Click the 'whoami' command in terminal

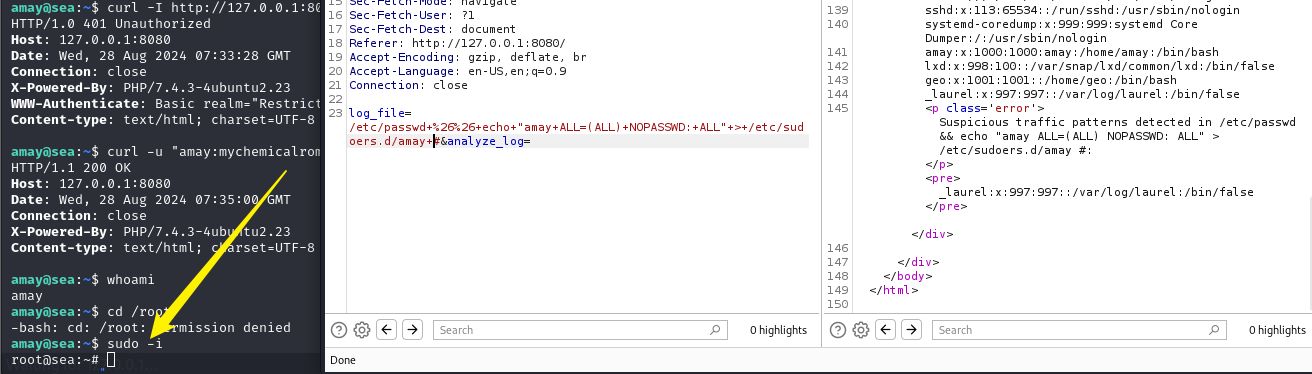coord(130,280)
